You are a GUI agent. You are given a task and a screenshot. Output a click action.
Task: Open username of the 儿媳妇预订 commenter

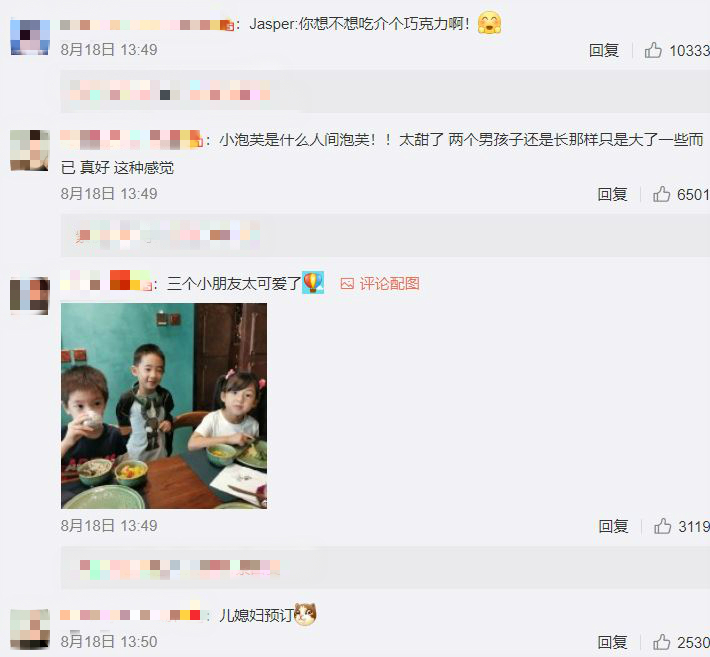130,614
